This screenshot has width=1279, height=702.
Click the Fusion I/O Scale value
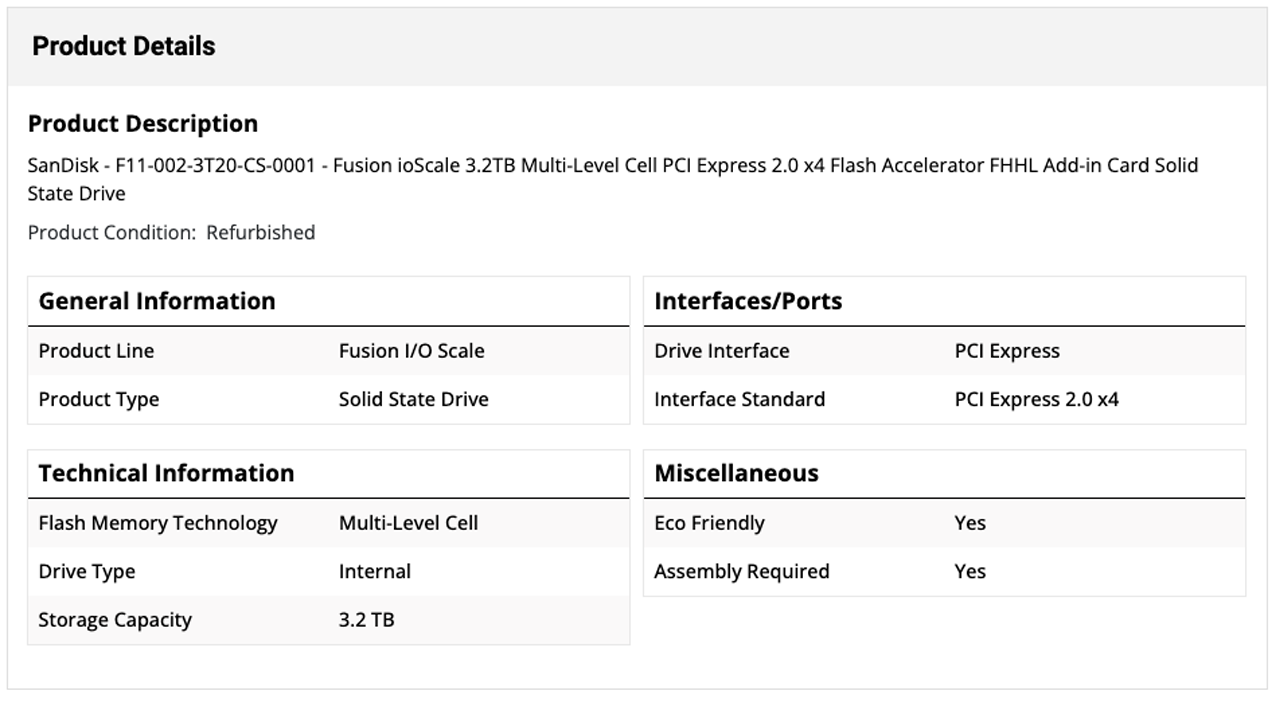tap(411, 351)
